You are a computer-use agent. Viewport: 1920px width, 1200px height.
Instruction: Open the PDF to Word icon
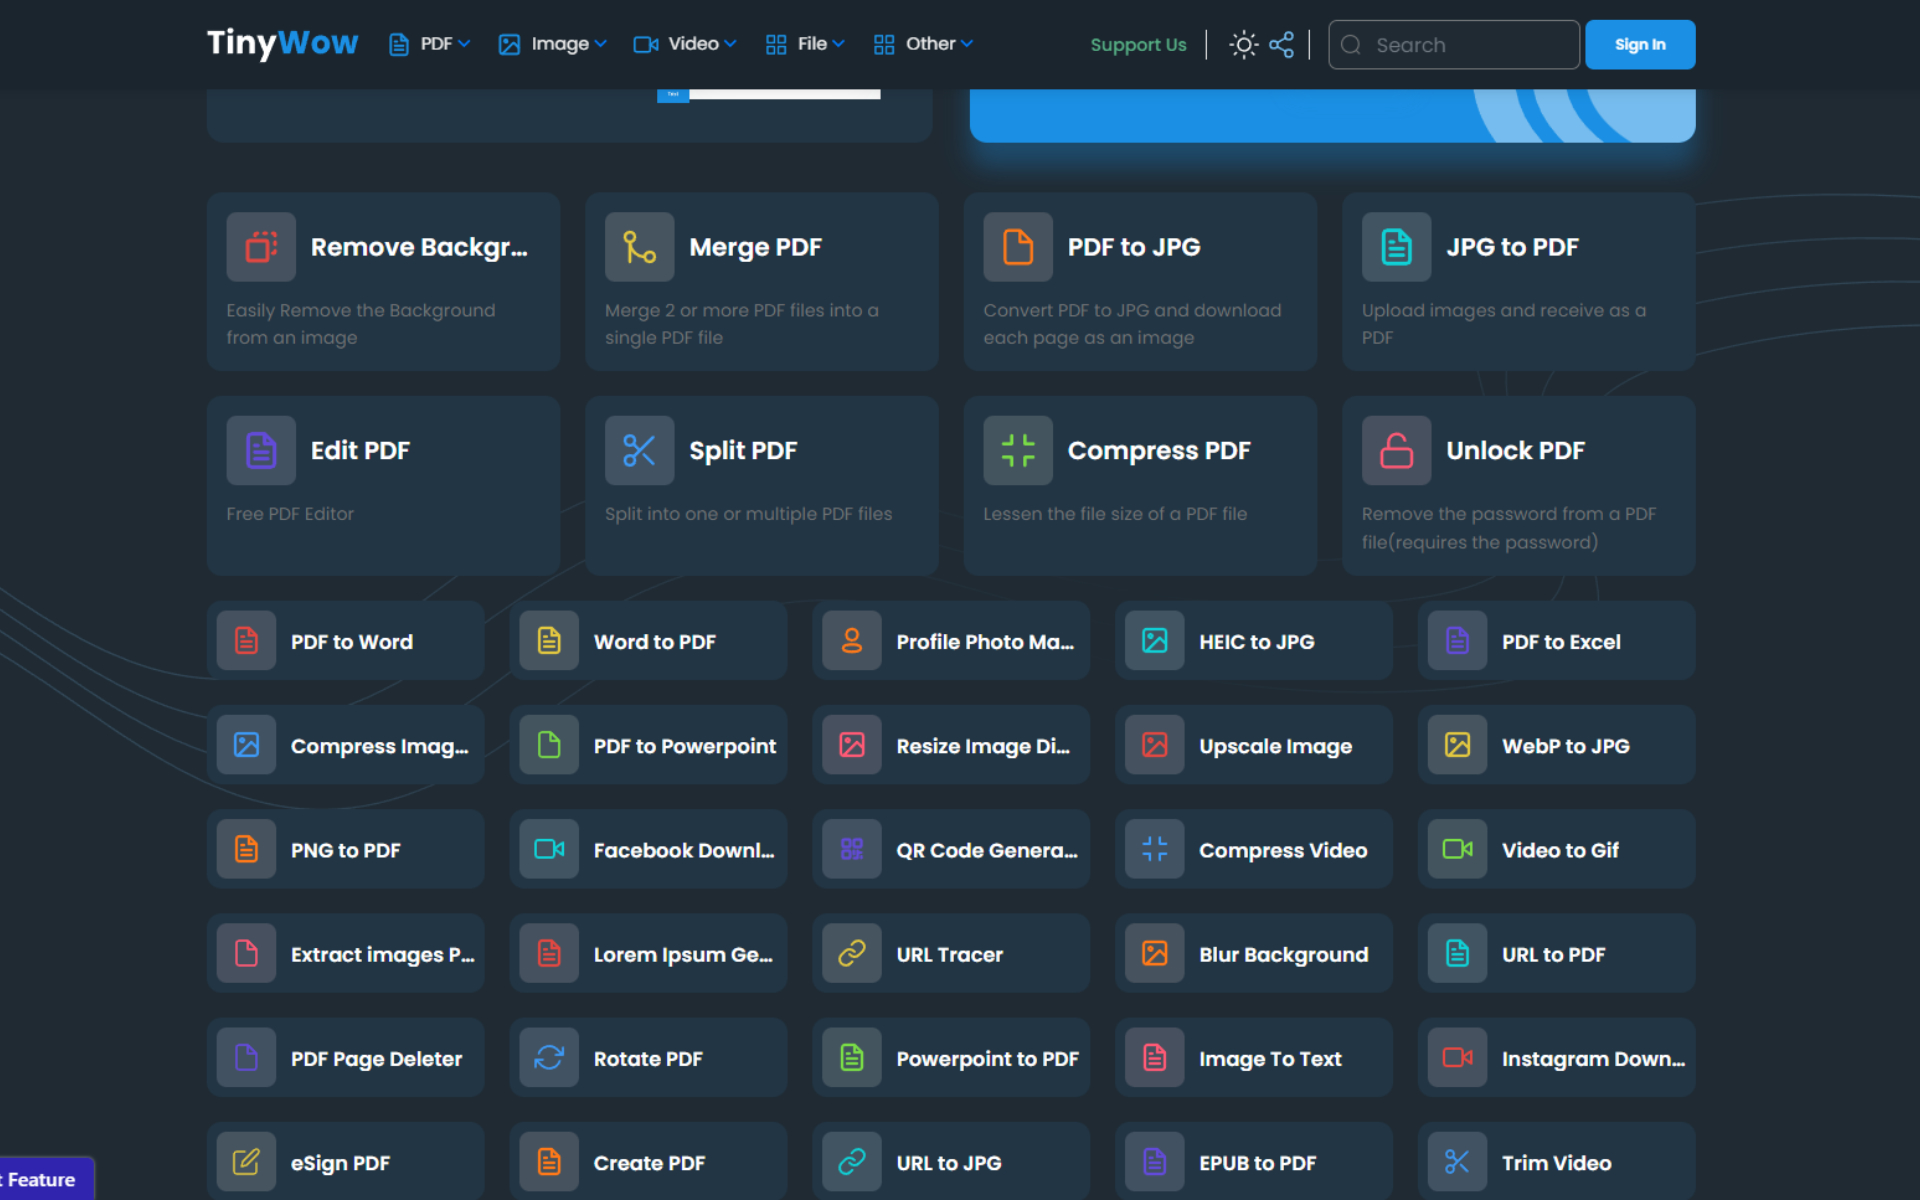pyautogui.click(x=246, y=641)
